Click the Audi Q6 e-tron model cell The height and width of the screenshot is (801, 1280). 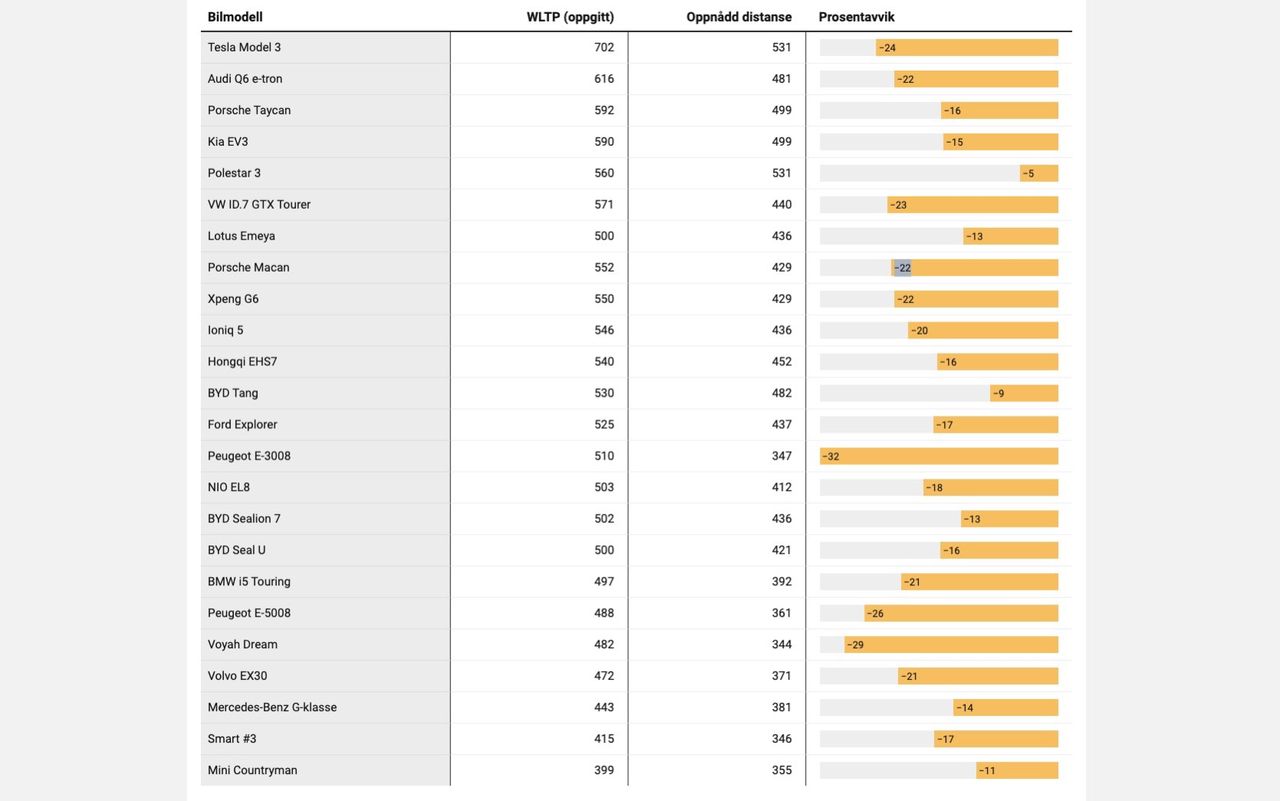pyautogui.click(x=245, y=79)
